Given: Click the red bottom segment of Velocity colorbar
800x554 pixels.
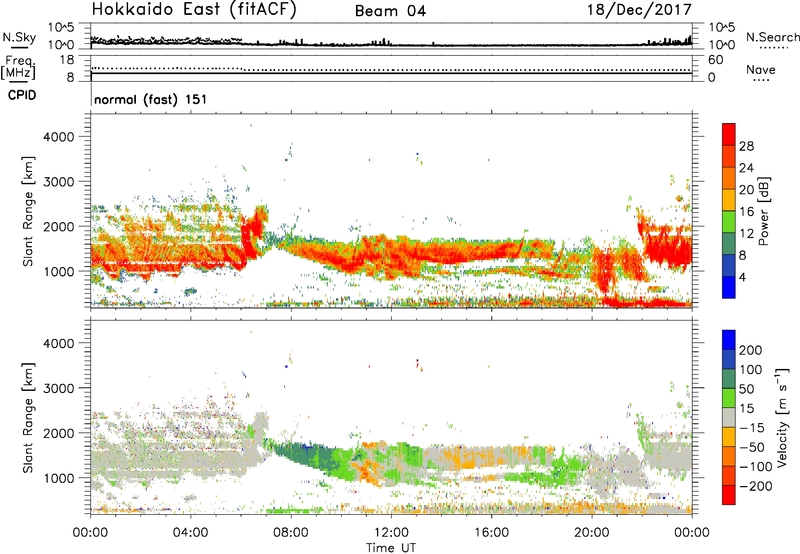Looking at the screenshot, I should 729,495.
